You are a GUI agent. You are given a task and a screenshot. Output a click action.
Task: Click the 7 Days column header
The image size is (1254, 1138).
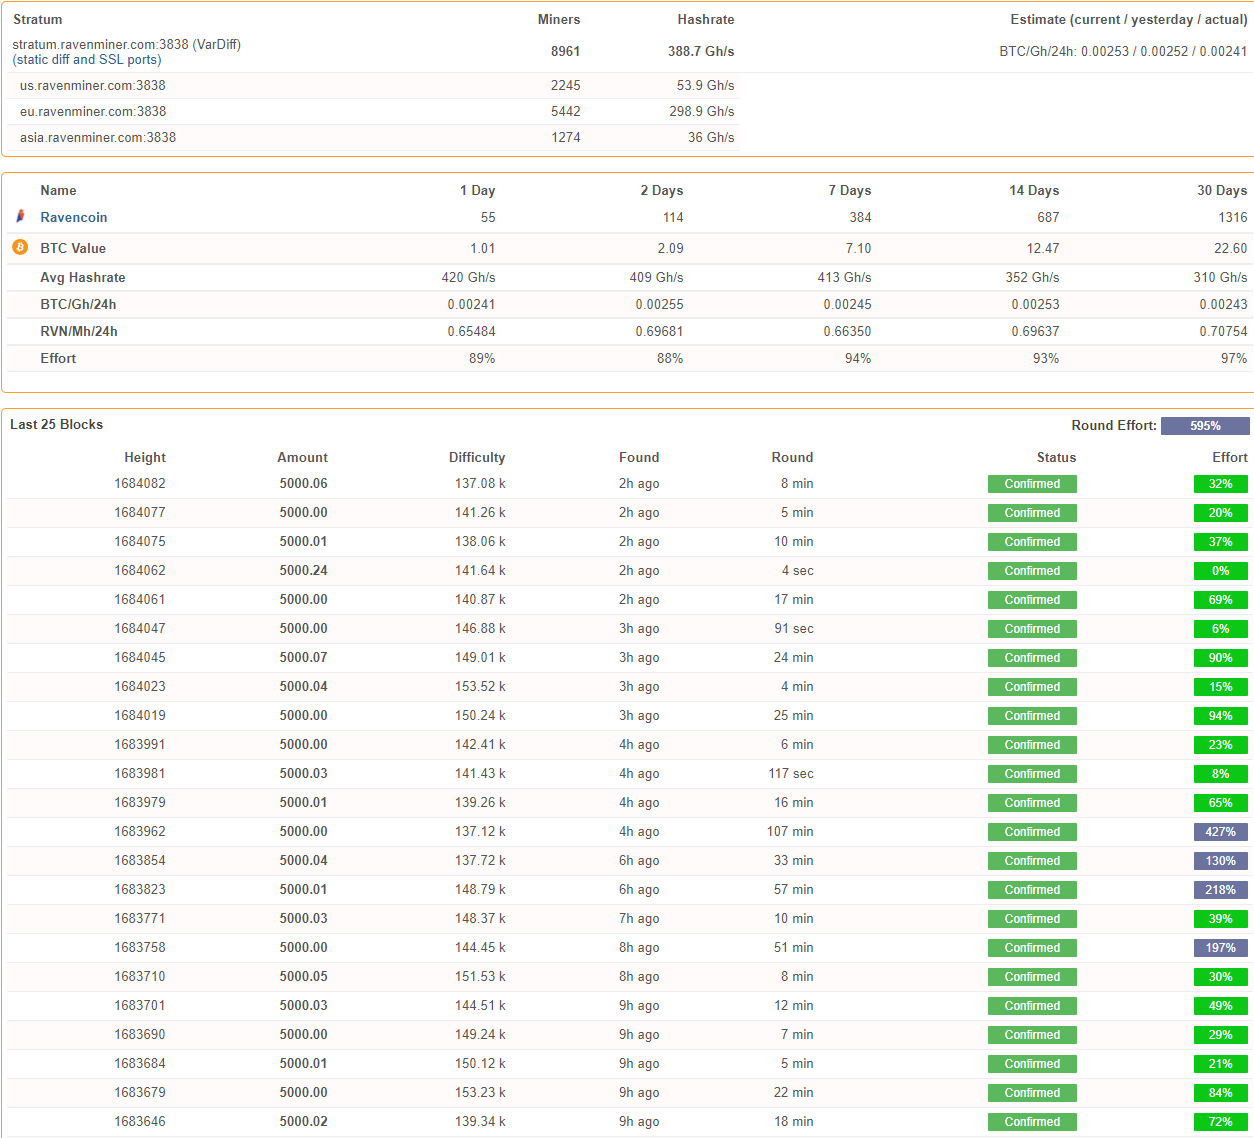pos(850,190)
